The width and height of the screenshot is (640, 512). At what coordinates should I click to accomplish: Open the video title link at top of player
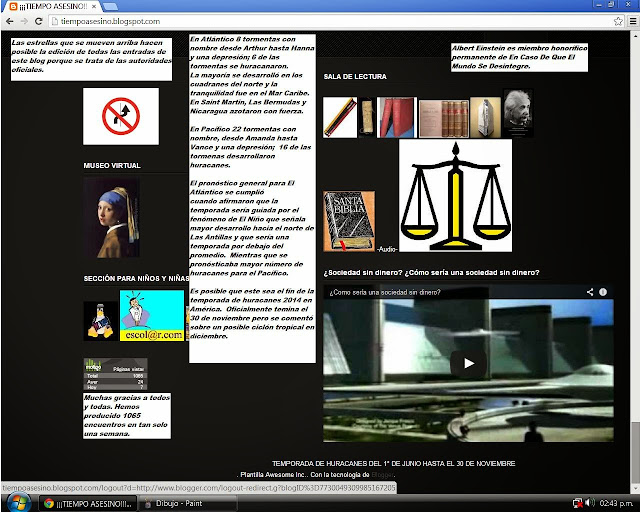tap(385, 292)
